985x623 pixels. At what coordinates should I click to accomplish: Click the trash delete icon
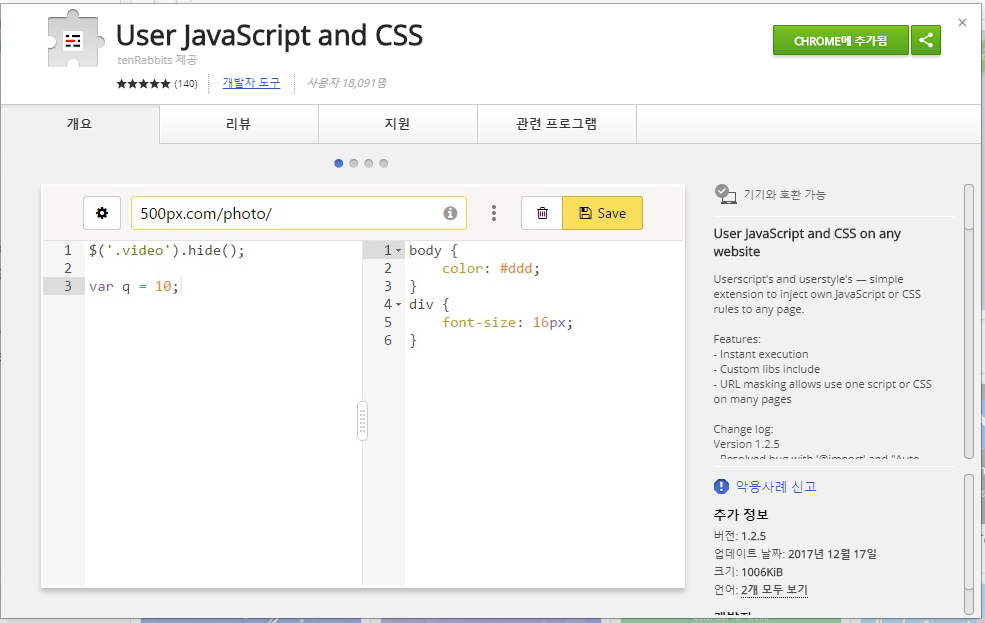(x=542, y=213)
